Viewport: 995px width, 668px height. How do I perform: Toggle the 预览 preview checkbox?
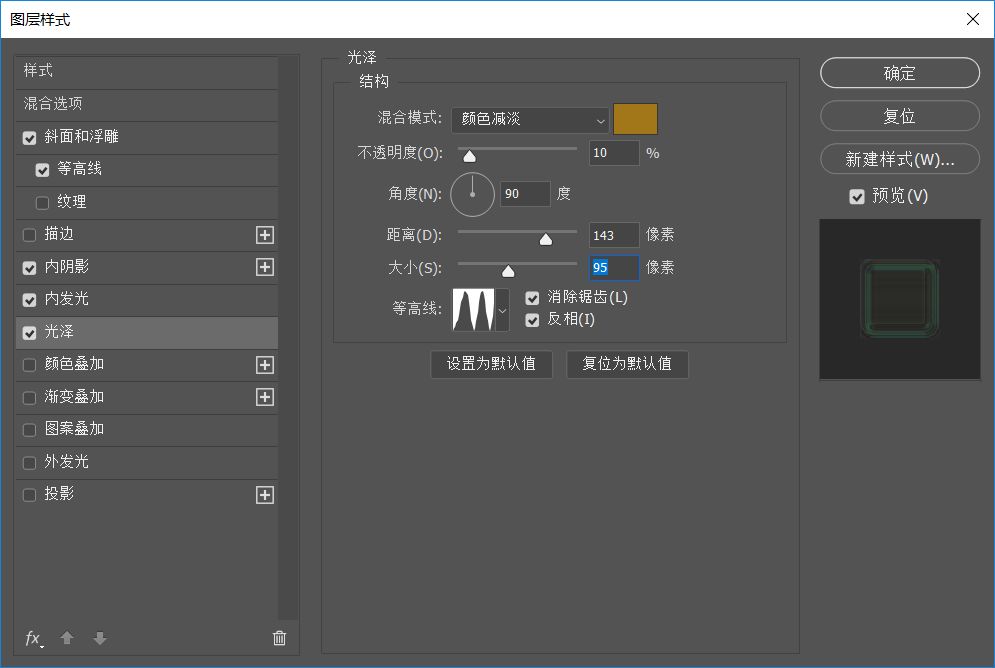[857, 197]
